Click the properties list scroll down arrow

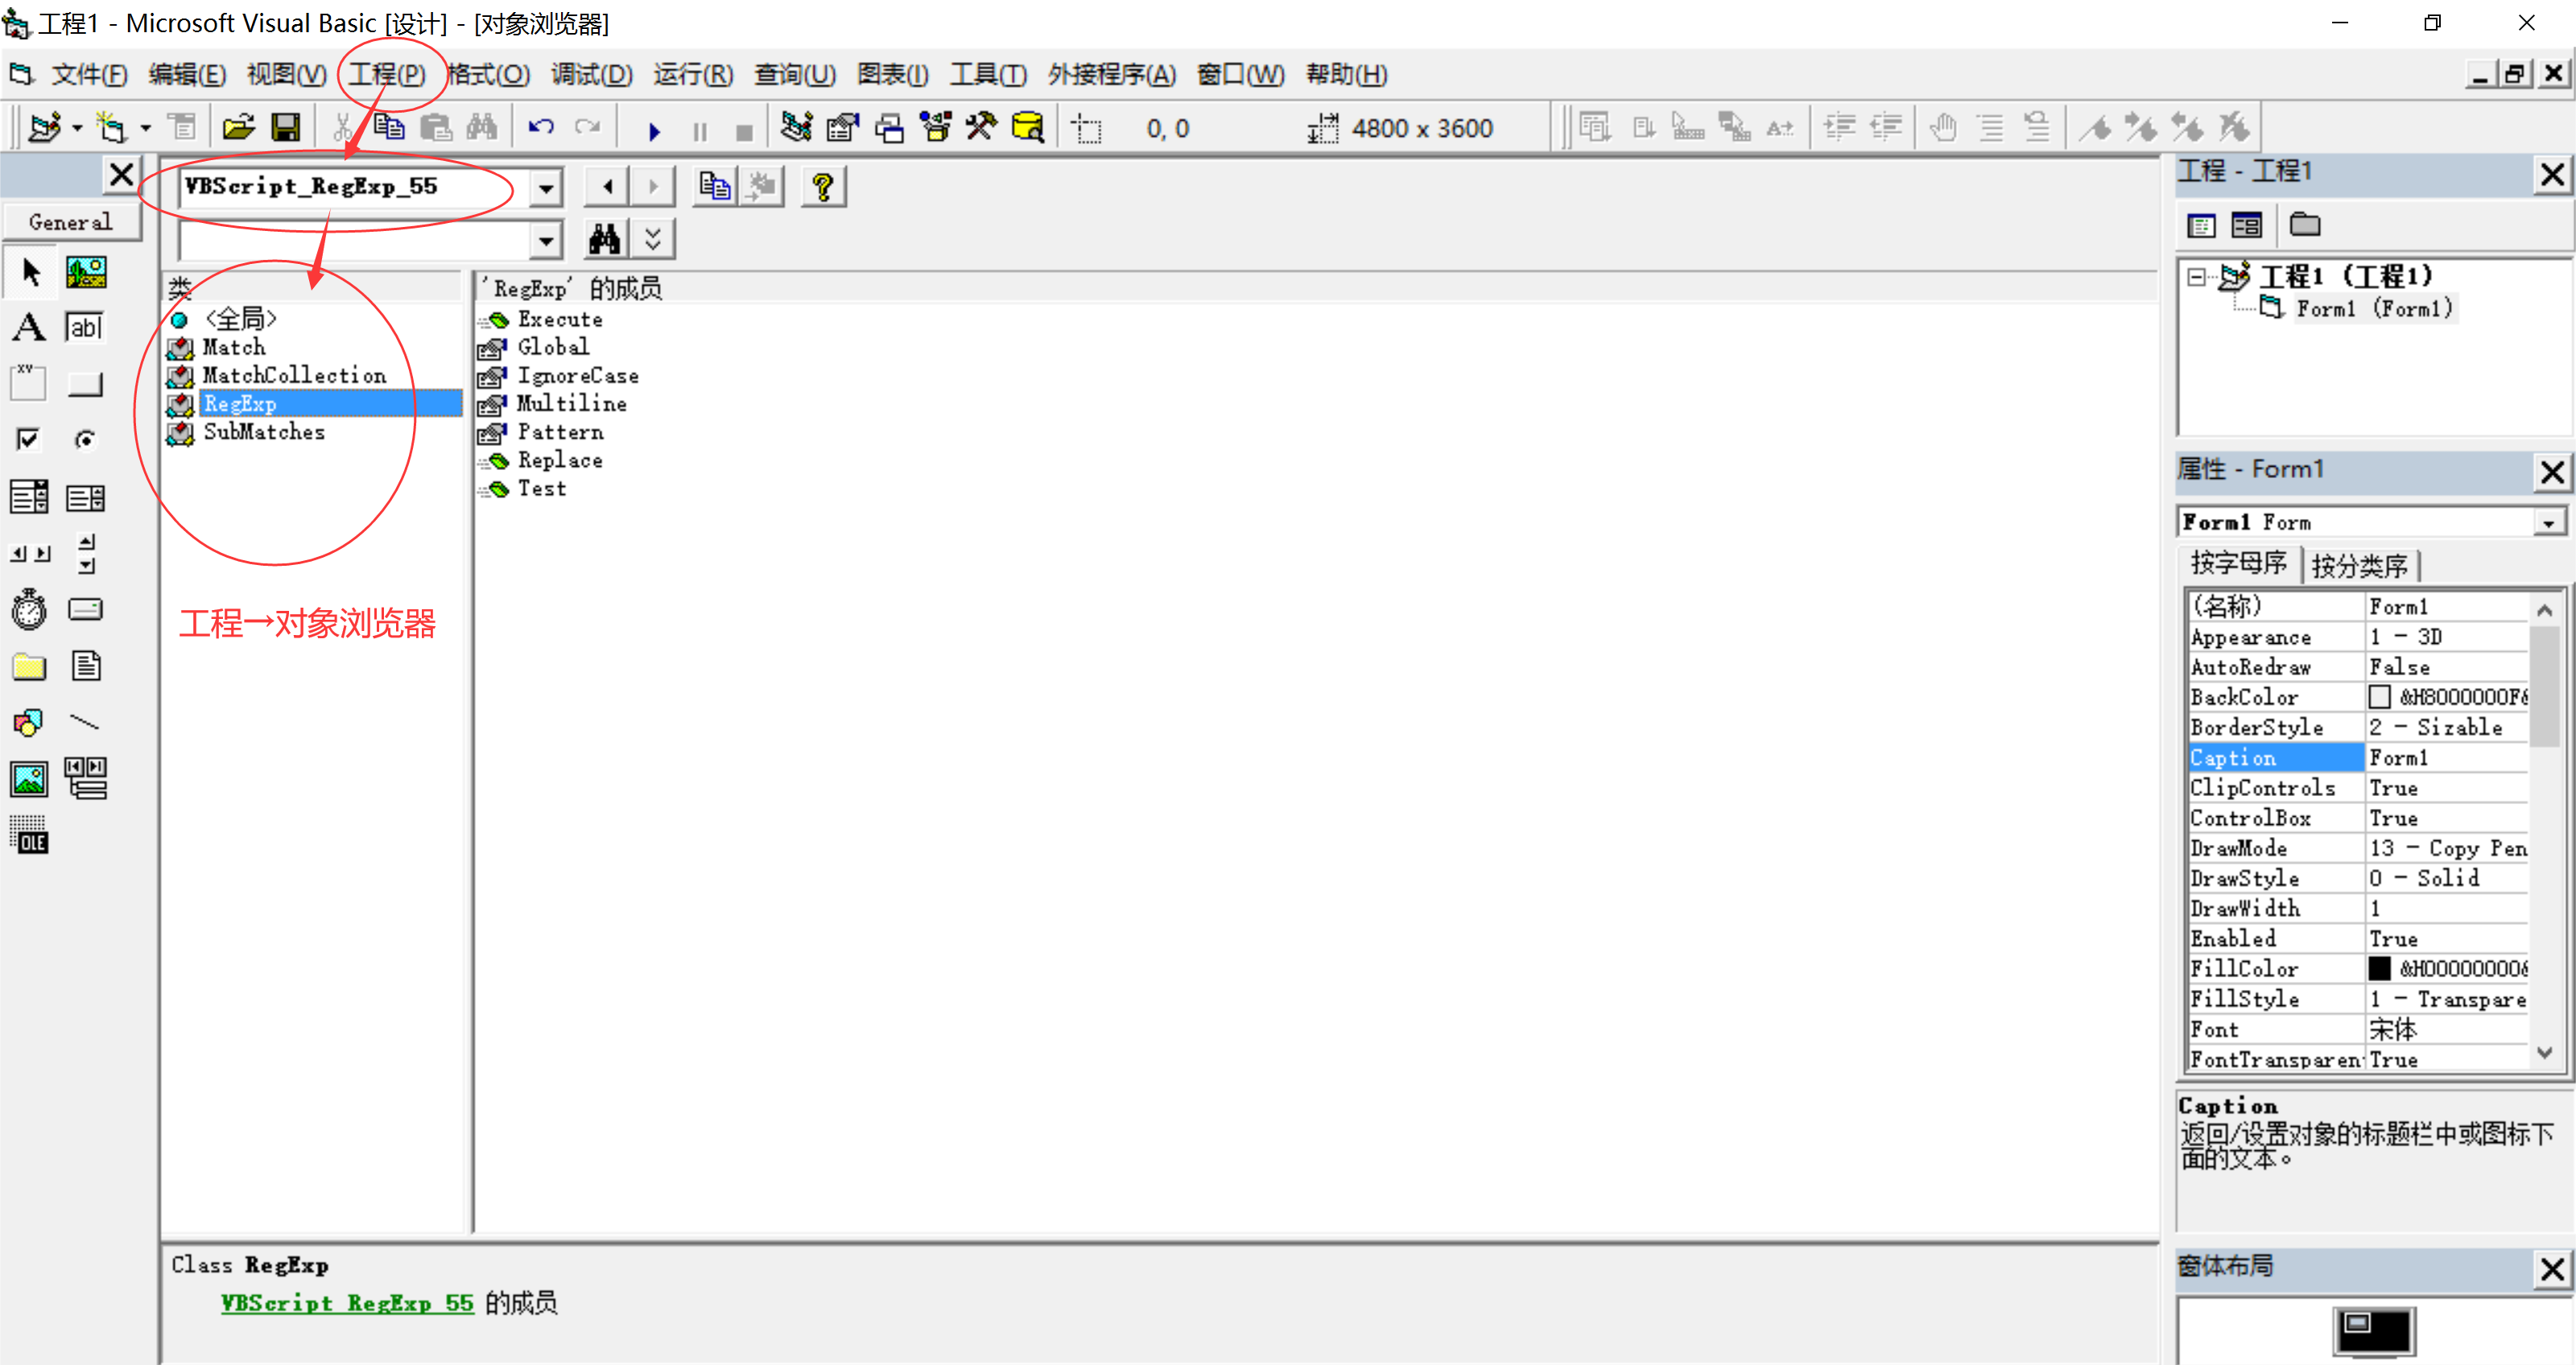click(x=2545, y=1053)
